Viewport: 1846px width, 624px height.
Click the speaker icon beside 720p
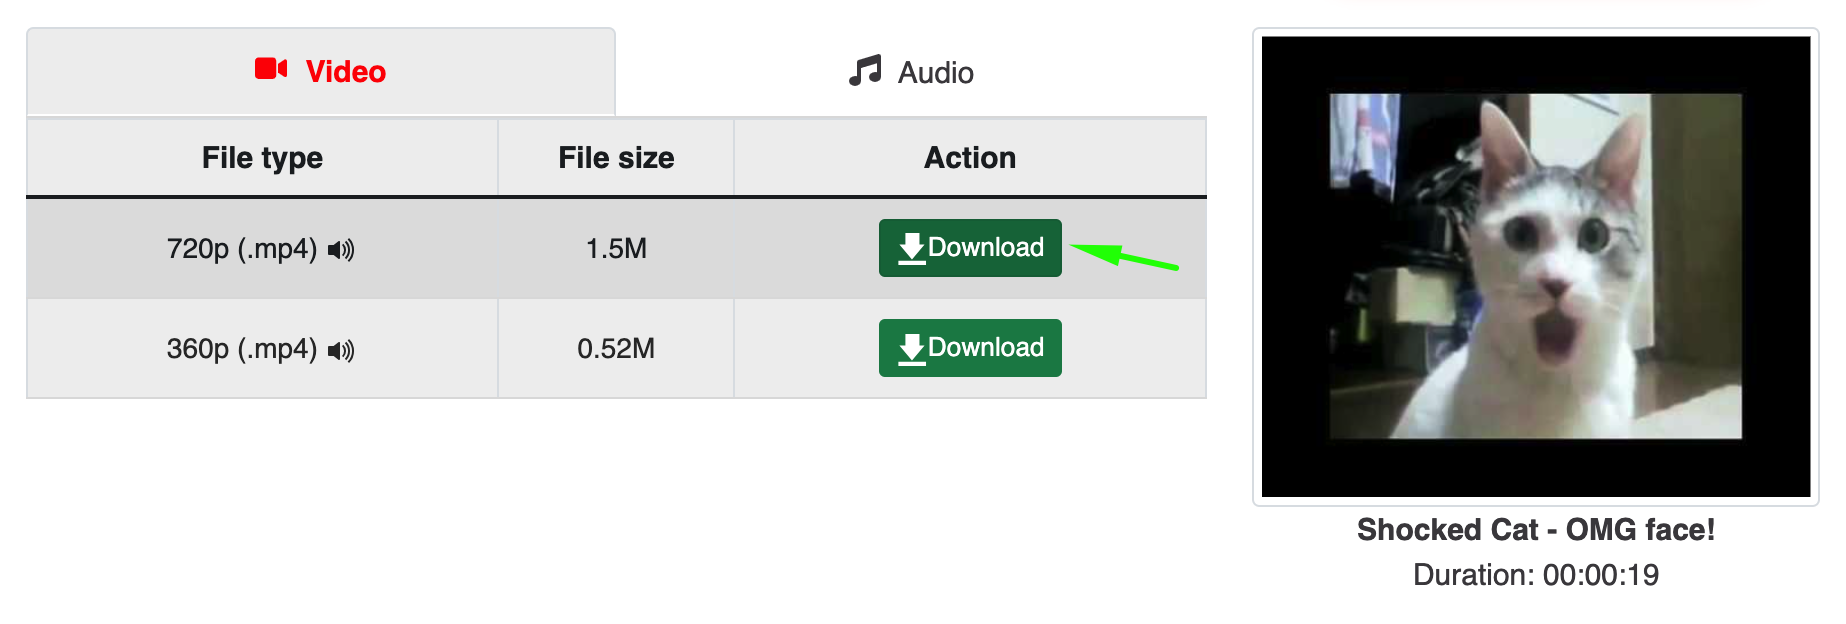click(341, 250)
